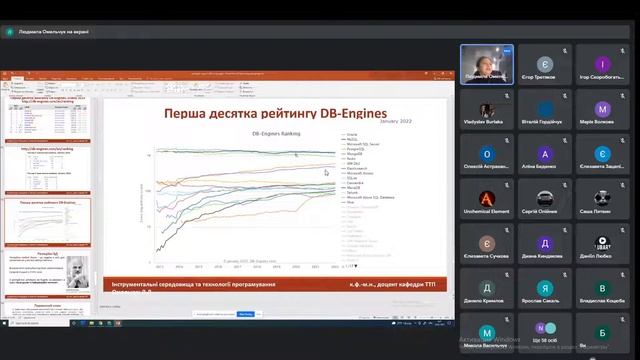Click the Cut command in clipboard group

(x=18, y=83)
